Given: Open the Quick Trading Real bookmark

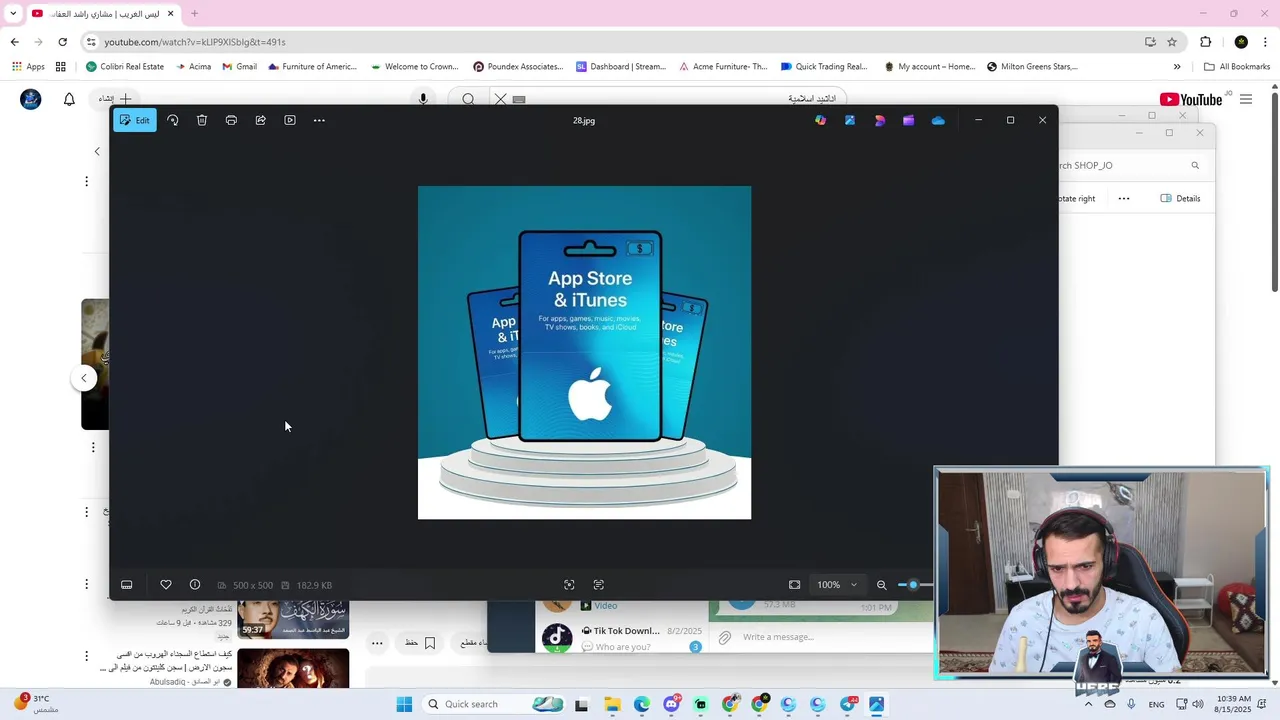Looking at the screenshot, I should point(824,67).
